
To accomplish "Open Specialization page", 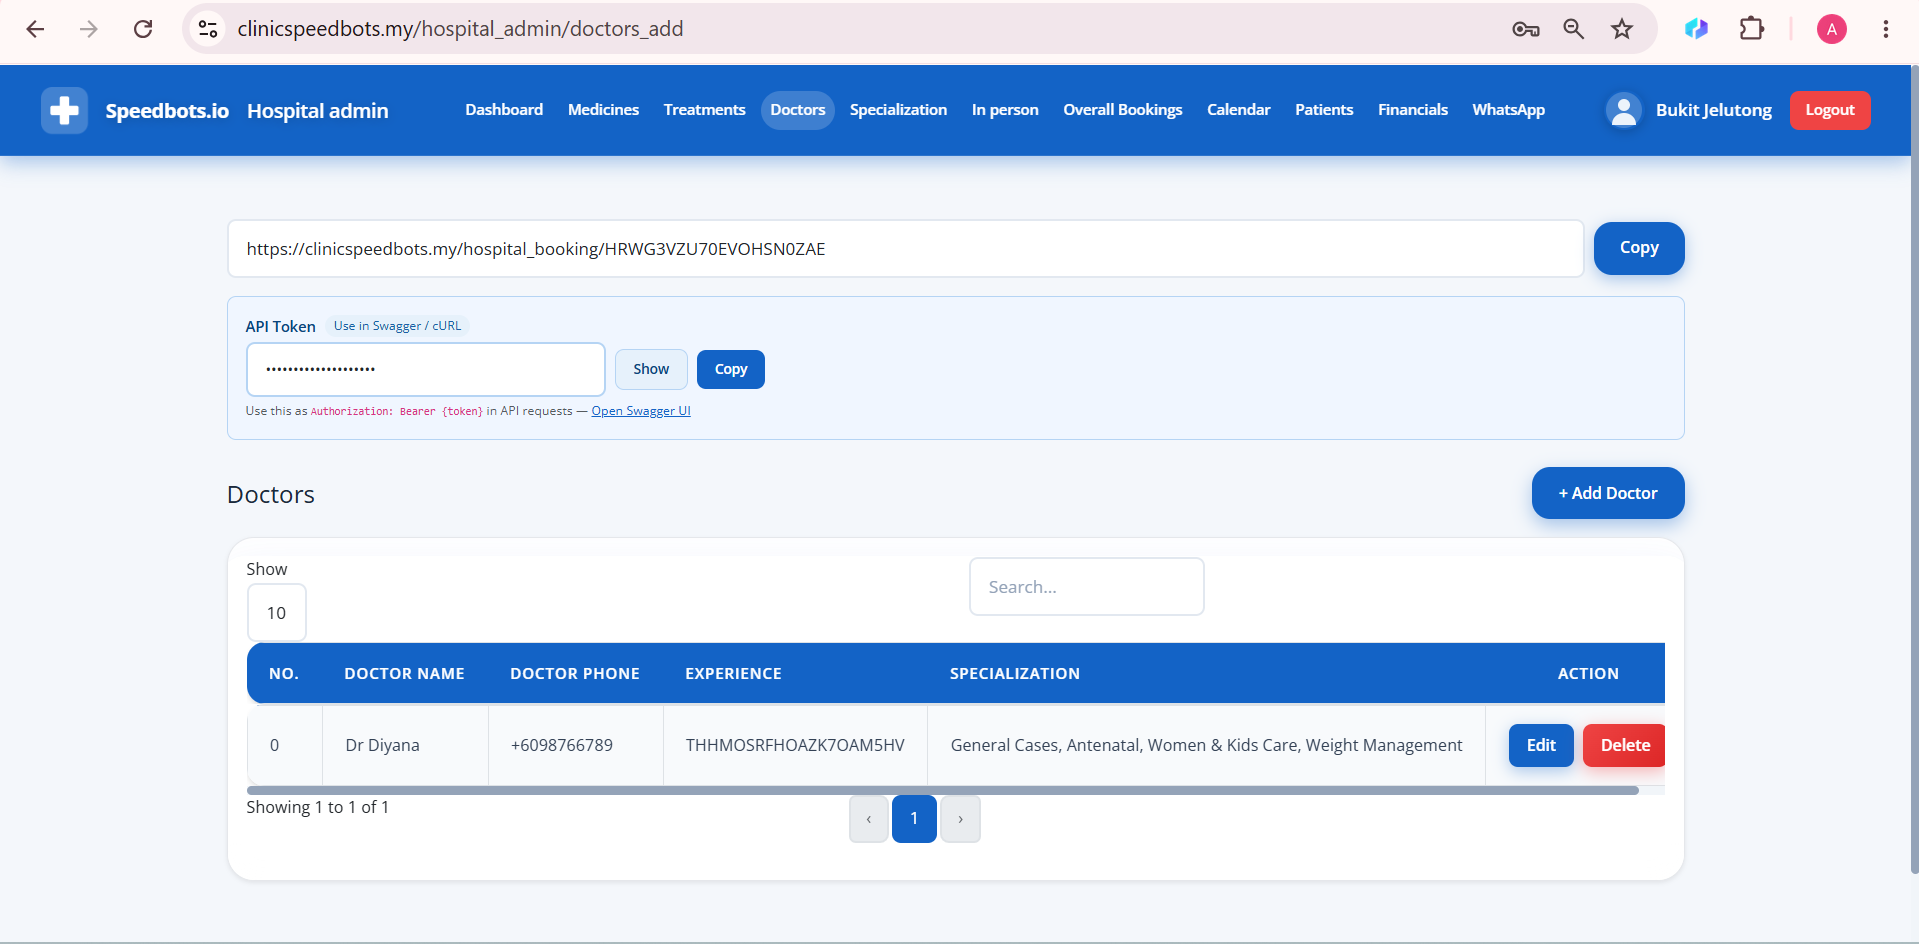I will pos(898,110).
